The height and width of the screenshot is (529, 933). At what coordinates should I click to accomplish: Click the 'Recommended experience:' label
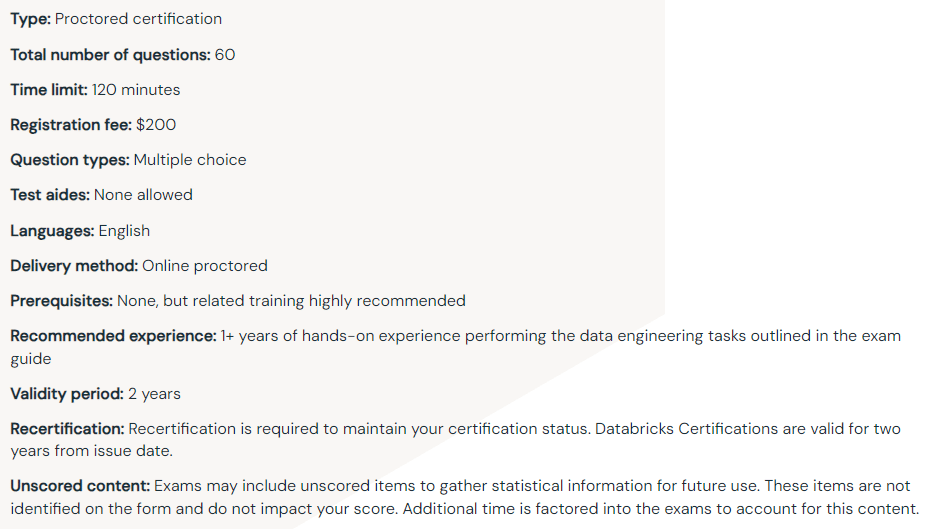[x=113, y=336]
